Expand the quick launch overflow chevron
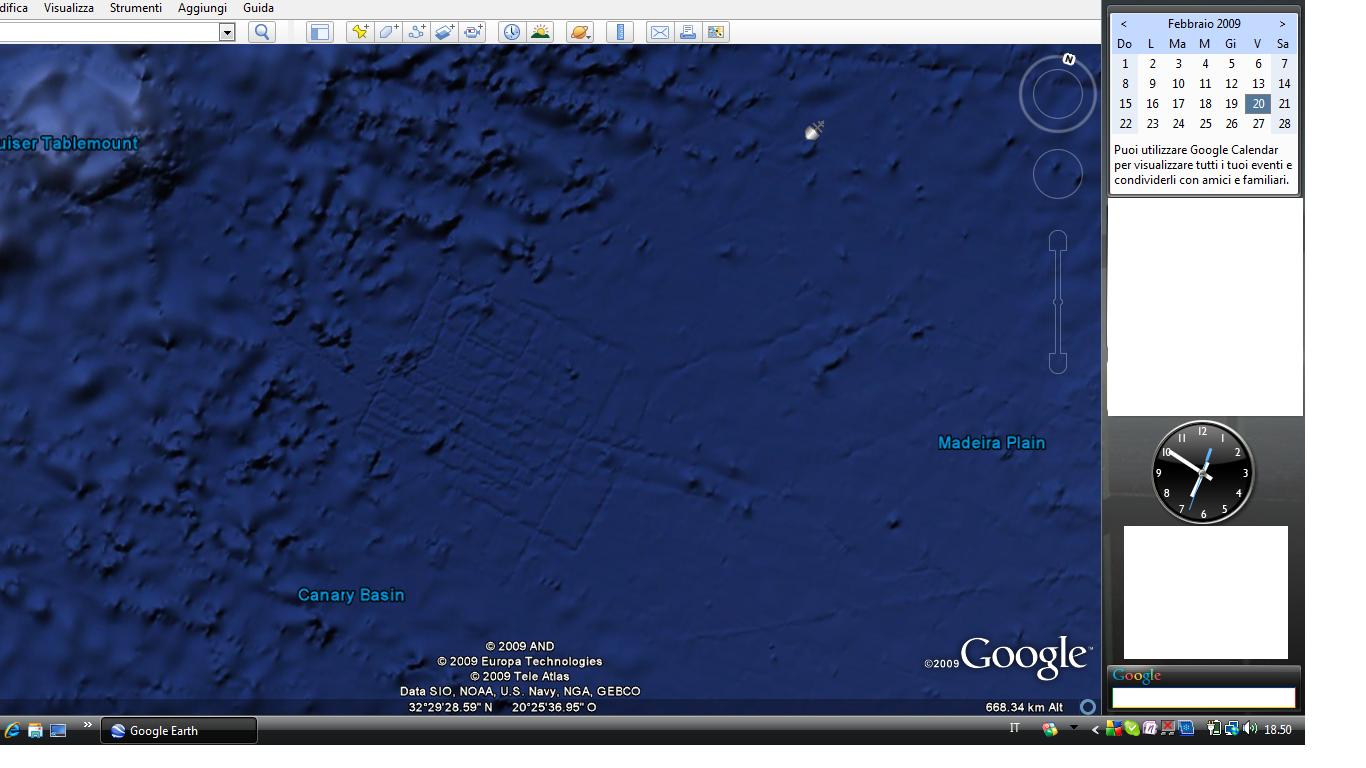 (x=87, y=725)
